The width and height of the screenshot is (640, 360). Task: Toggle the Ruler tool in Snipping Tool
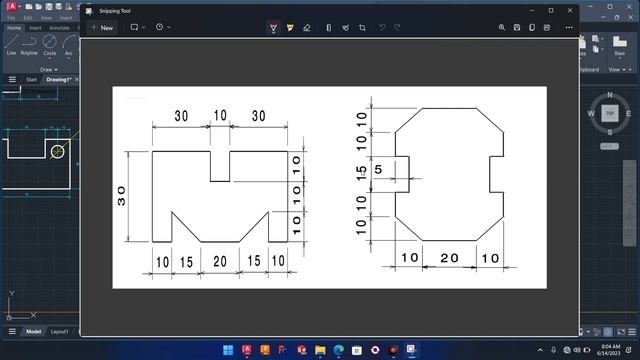[x=329, y=28]
